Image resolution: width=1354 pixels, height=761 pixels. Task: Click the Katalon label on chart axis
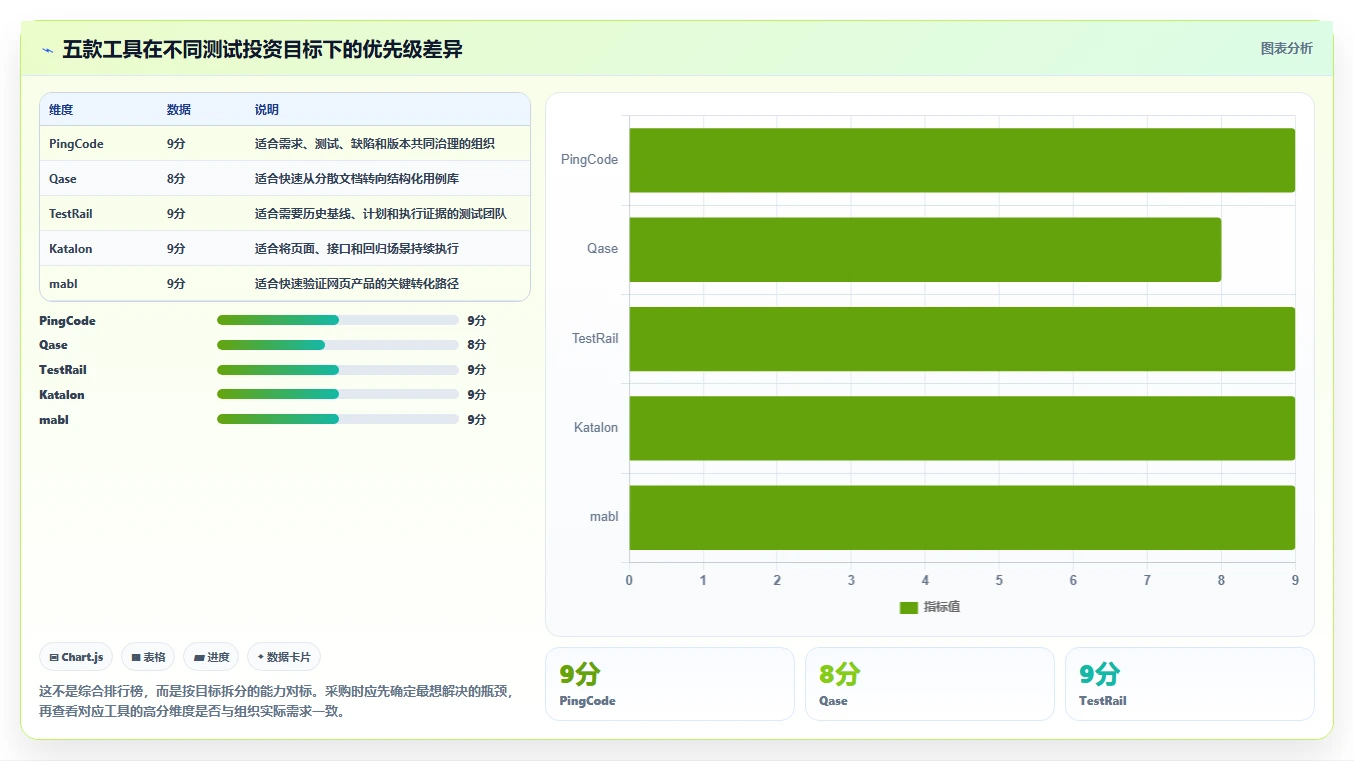tap(596, 428)
